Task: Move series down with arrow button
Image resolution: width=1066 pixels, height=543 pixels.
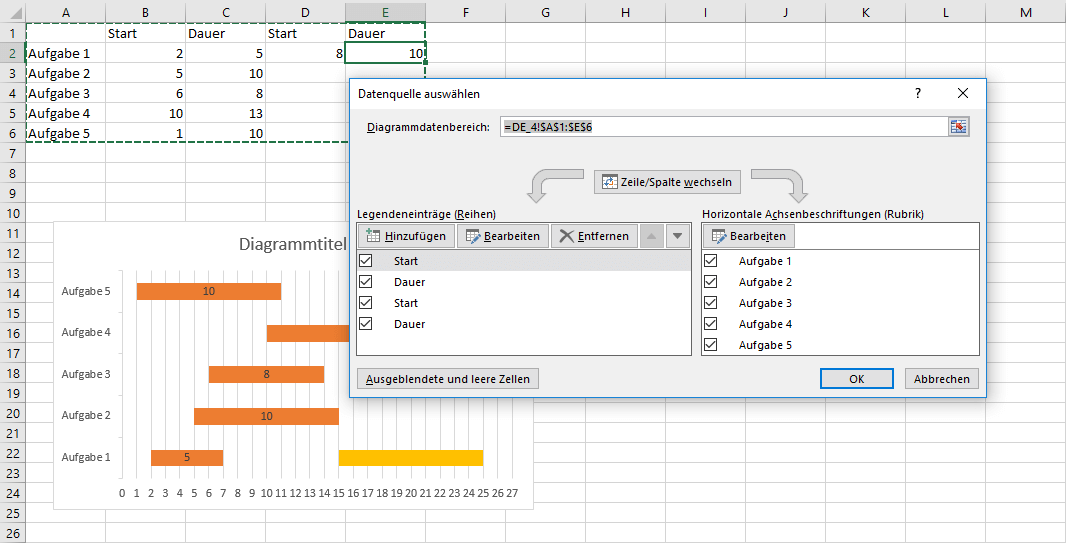Action: (x=677, y=237)
